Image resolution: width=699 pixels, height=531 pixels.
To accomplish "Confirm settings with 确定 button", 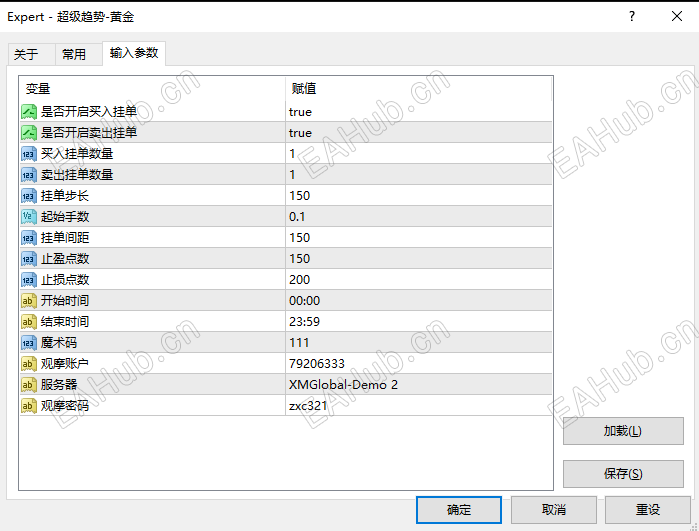I will click(459, 510).
